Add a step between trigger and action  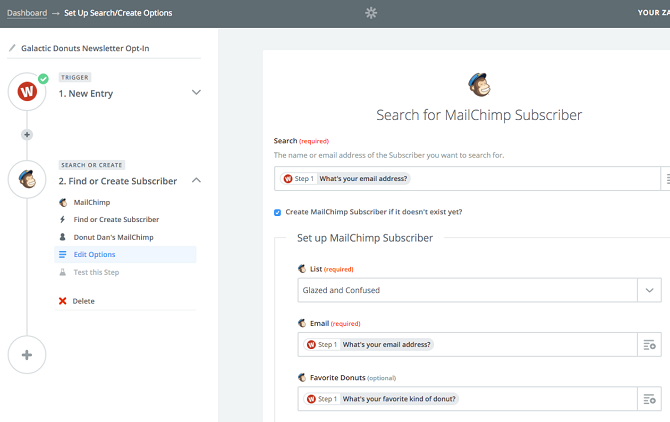[27, 135]
